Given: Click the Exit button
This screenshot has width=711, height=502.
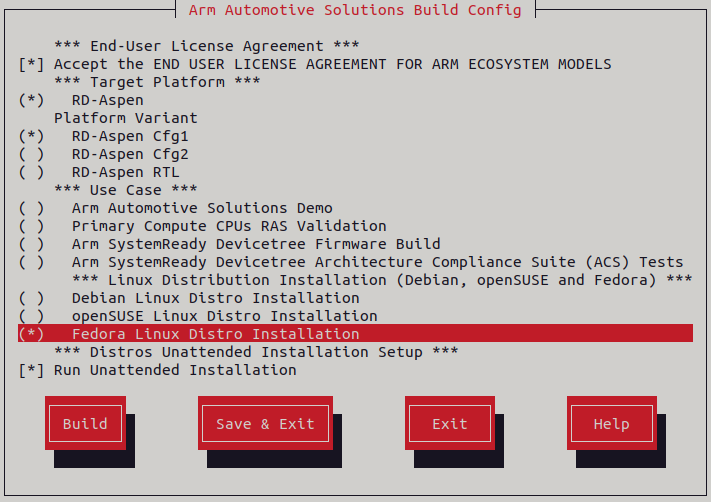Looking at the screenshot, I should pos(450,424).
